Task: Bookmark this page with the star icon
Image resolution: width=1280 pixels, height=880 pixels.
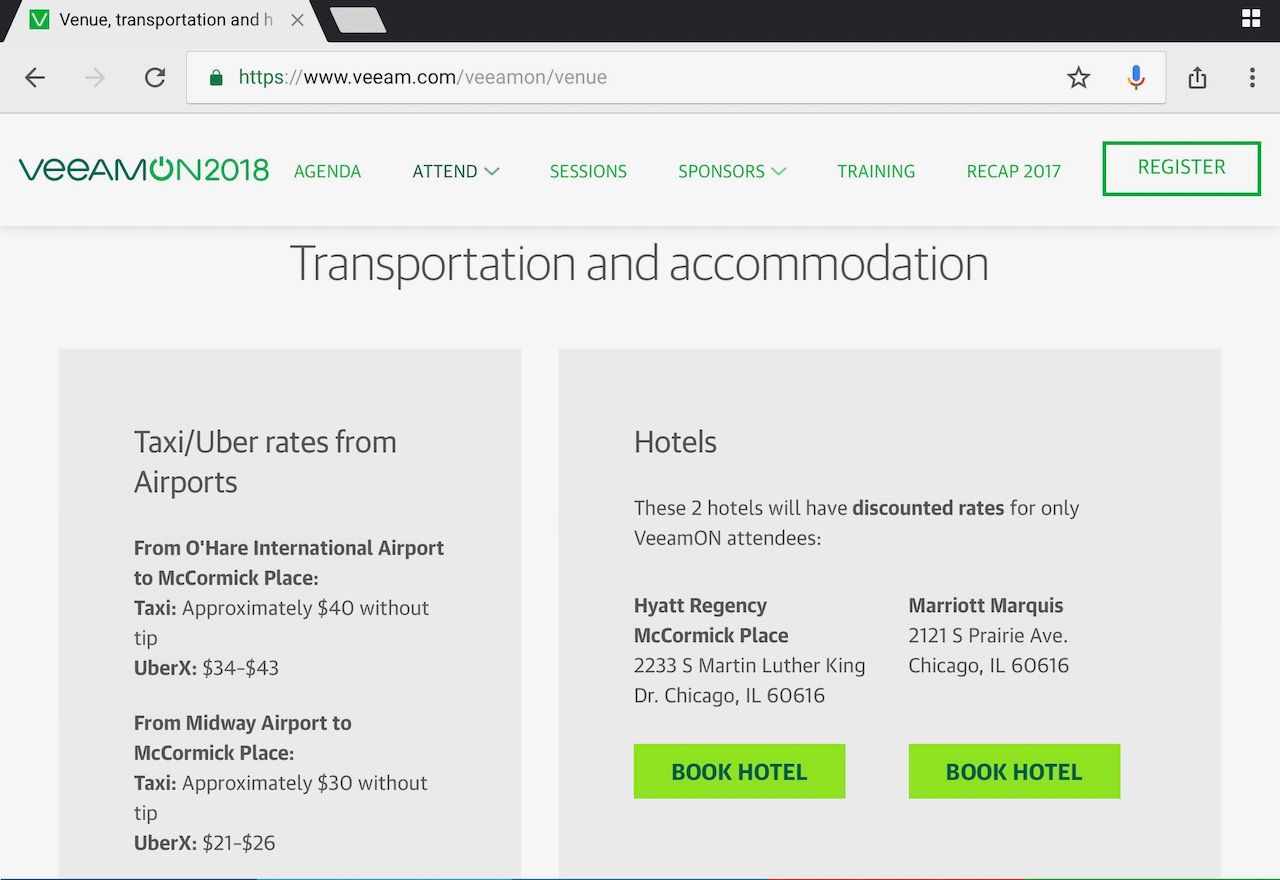Action: click(x=1078, y=78)
